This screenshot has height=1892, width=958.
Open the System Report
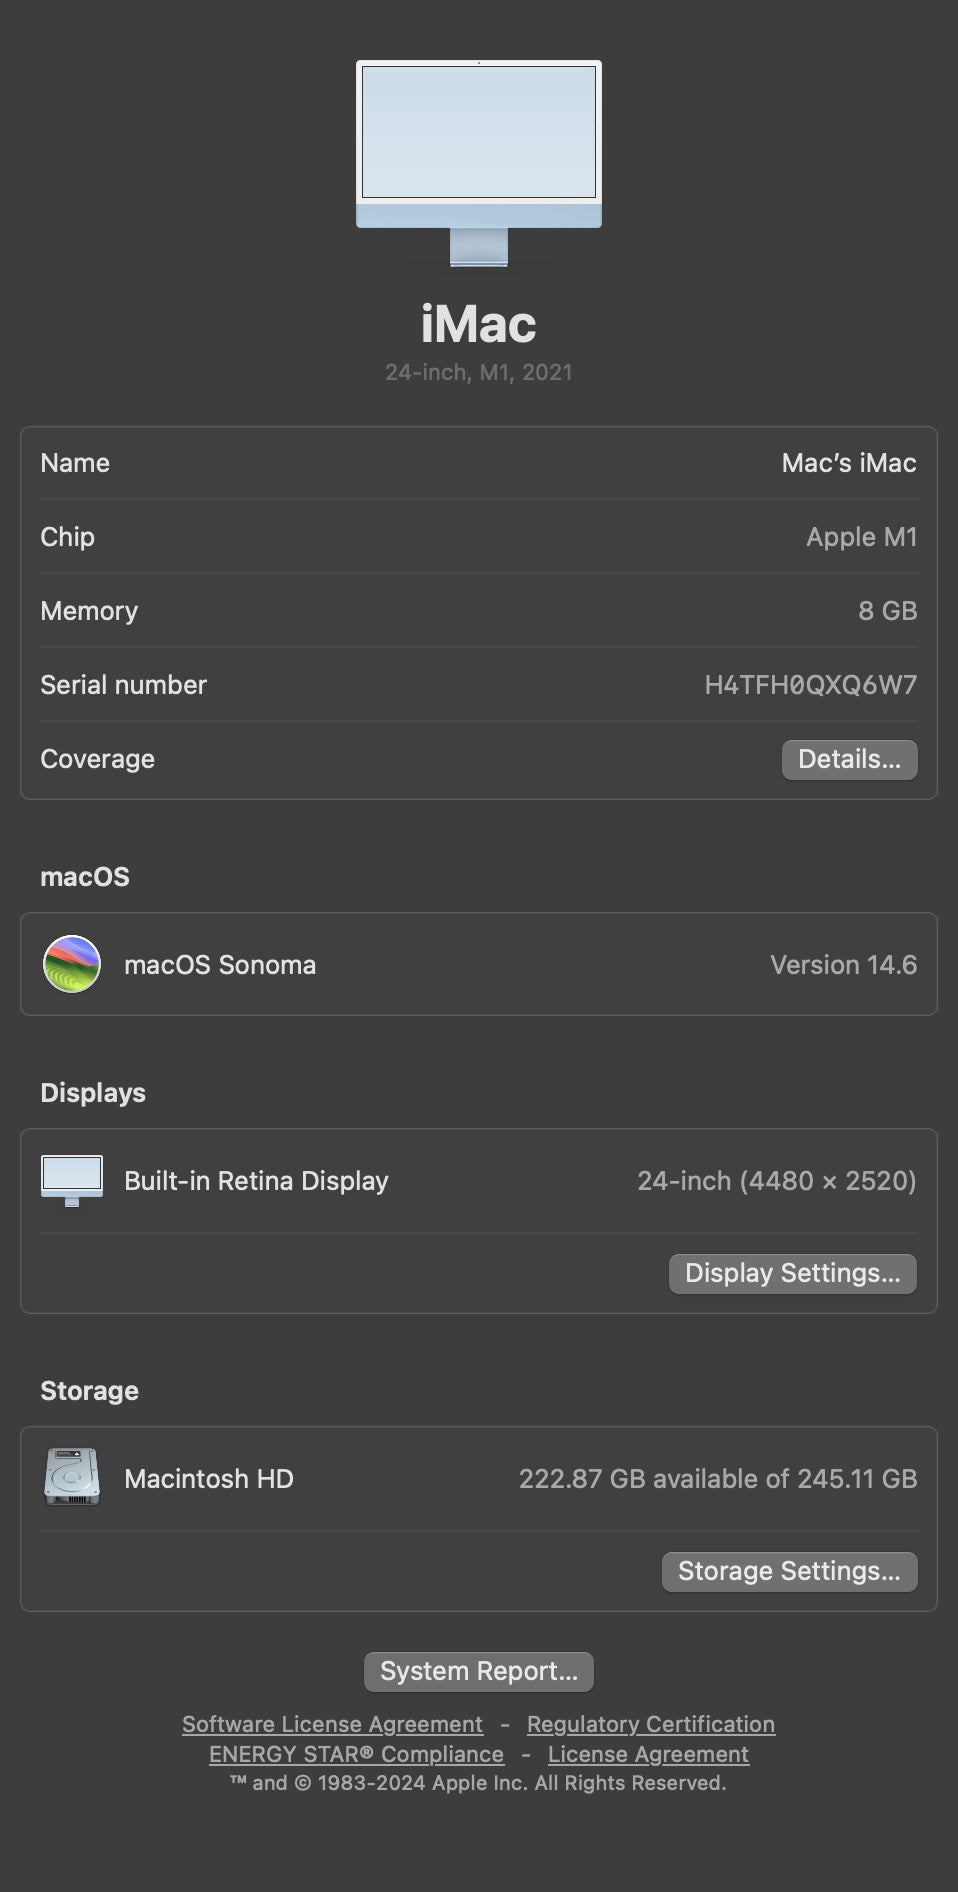tap(479, 1671)
